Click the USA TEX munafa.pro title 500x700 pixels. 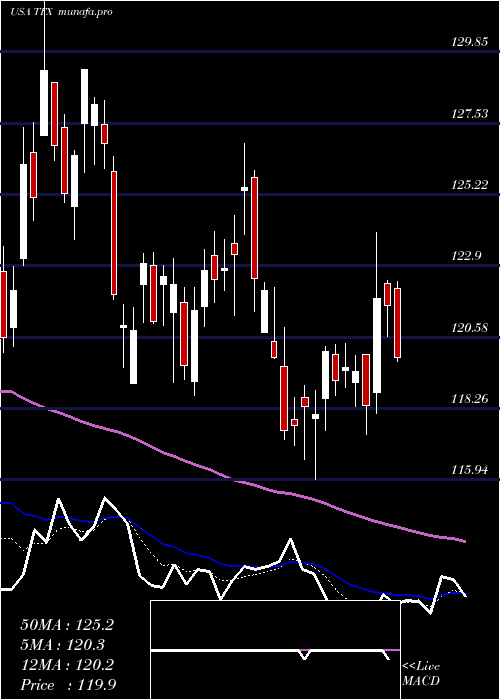pos(61,12)
